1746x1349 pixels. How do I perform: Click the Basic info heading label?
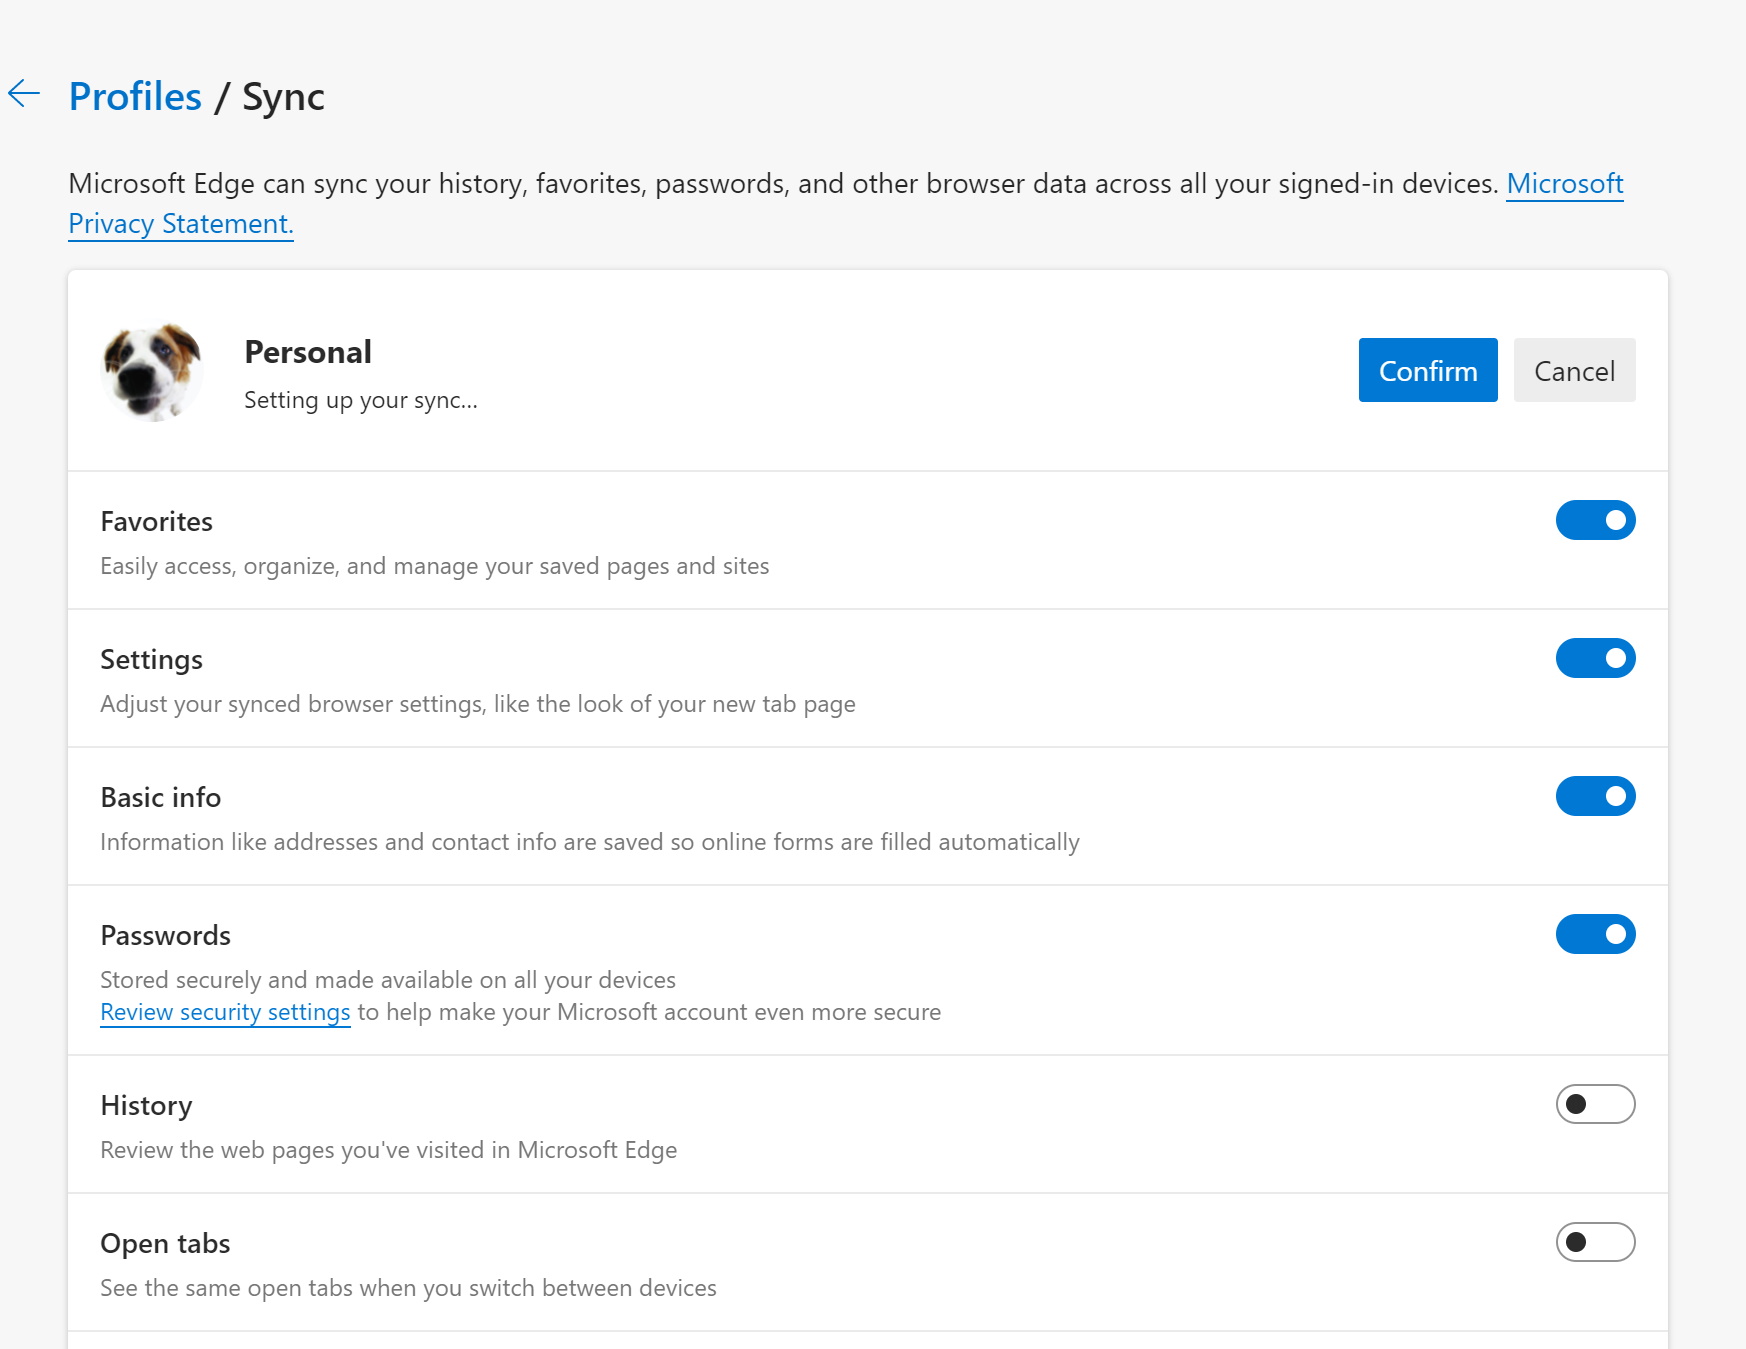pyautogui.click(x=160, y=797)
